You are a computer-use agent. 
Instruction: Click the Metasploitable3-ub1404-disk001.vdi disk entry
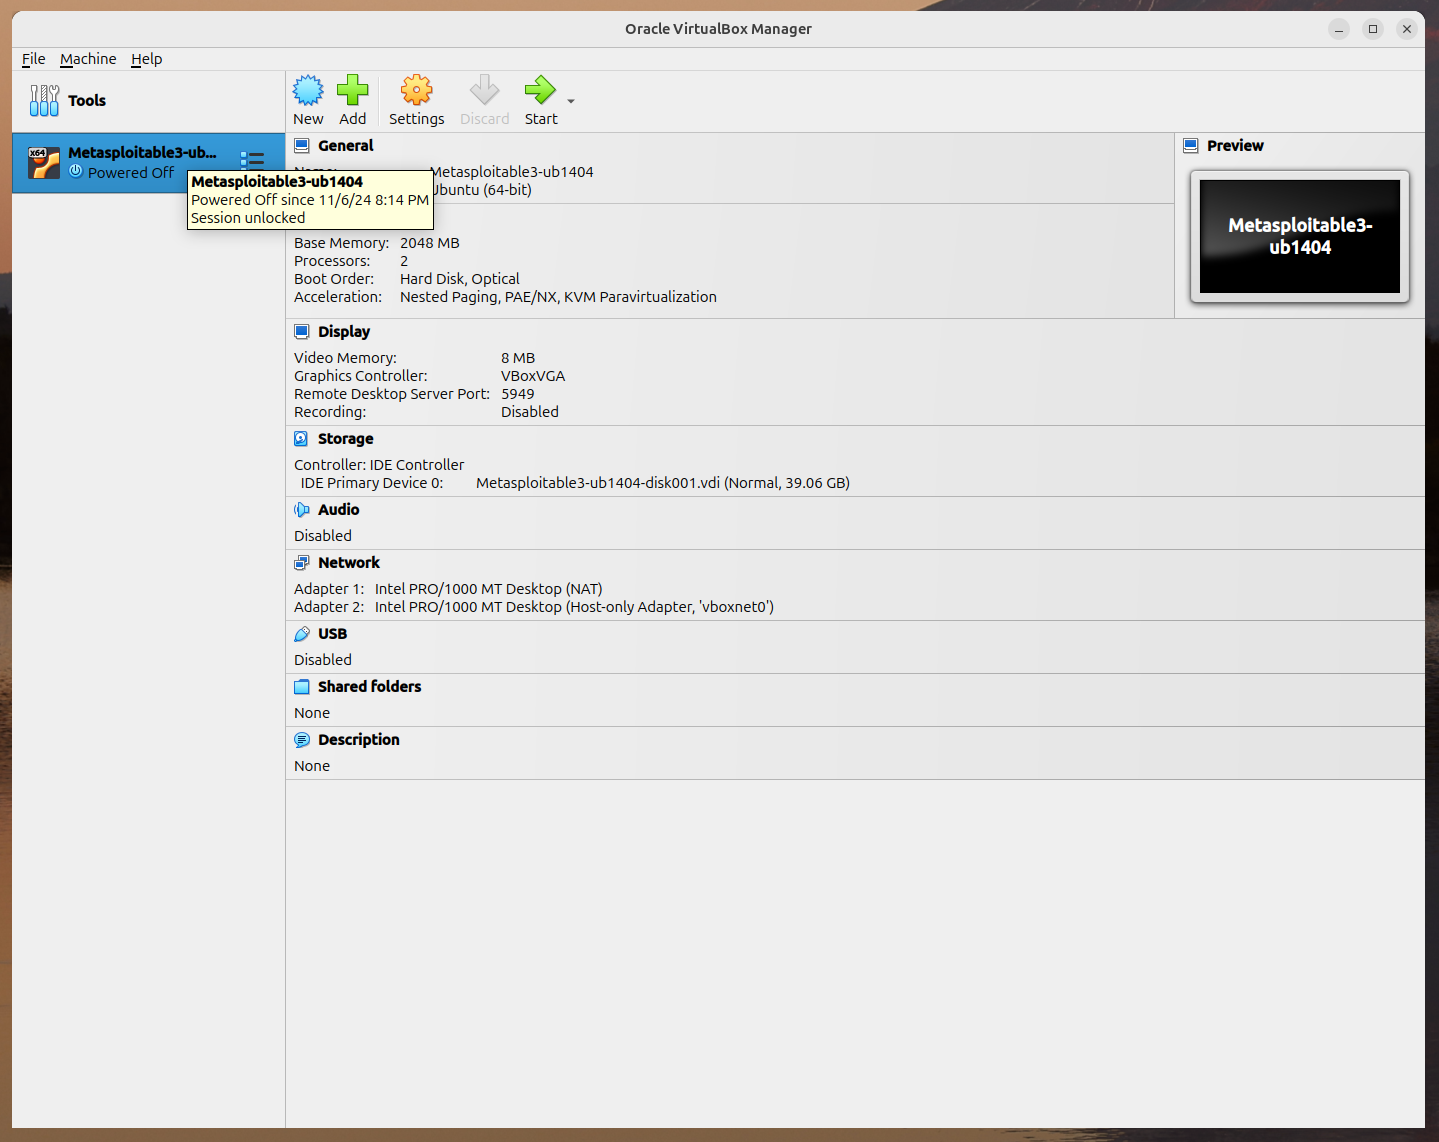(x=663, y=482)
